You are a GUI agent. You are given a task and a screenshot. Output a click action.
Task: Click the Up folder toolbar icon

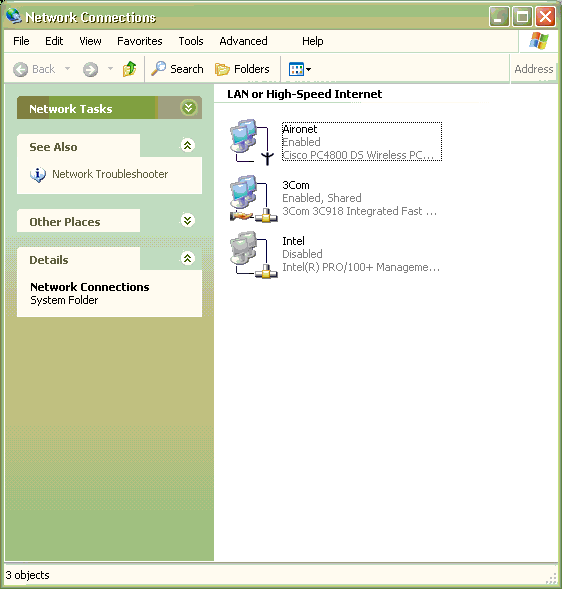point(130,69)
